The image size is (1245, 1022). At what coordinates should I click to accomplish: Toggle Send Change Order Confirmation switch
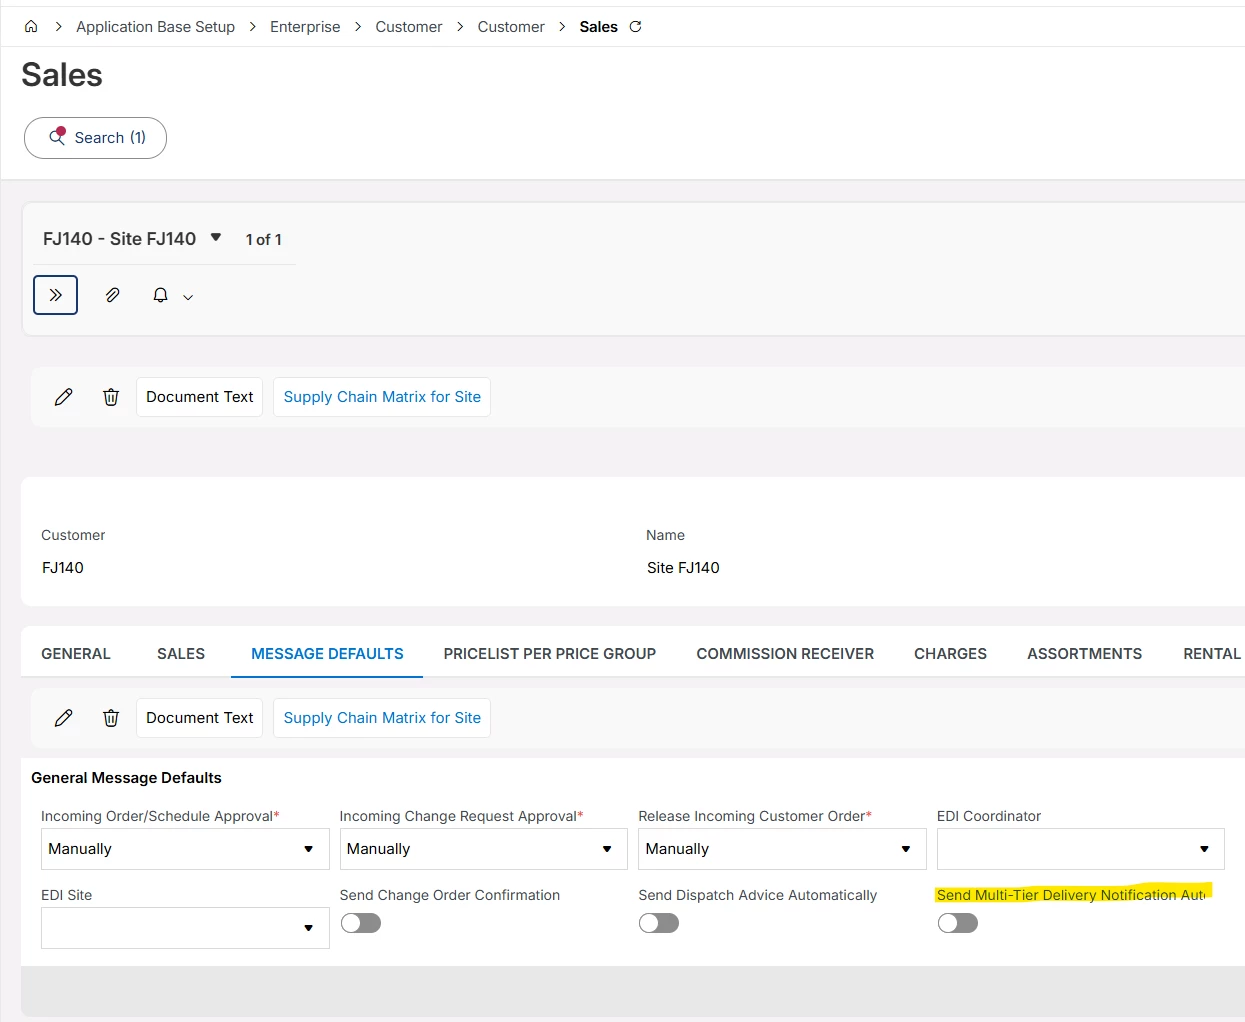click(361, 923)
